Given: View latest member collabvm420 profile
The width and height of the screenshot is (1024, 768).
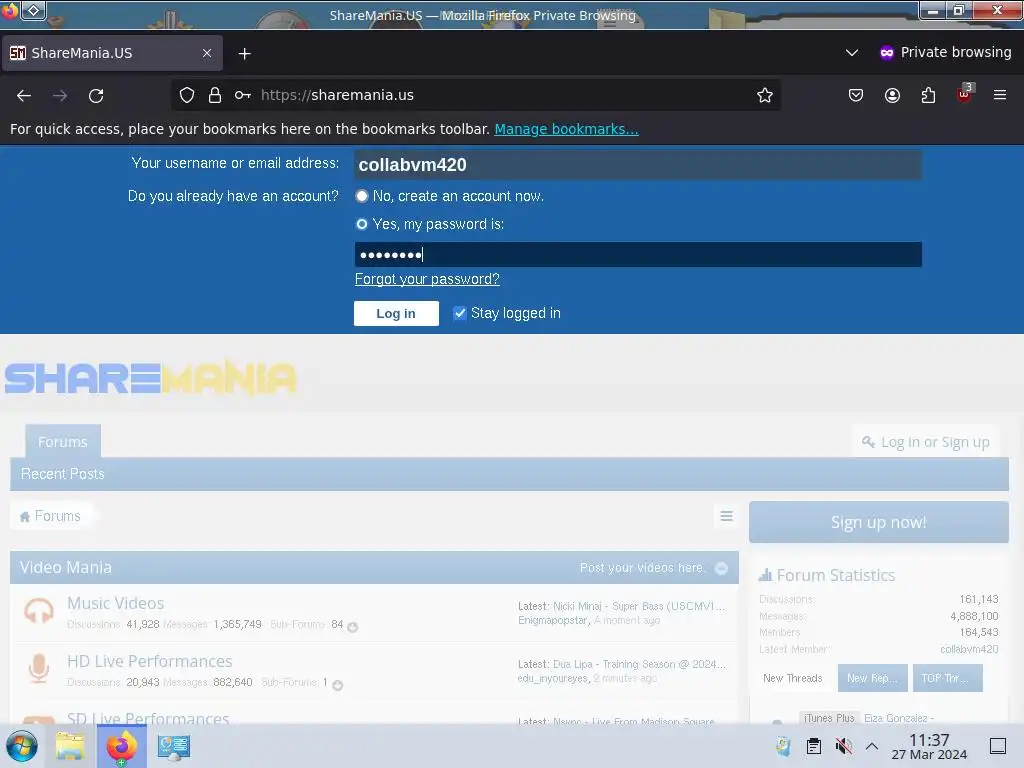Looking at the screenshot, I should coord(969,649).
